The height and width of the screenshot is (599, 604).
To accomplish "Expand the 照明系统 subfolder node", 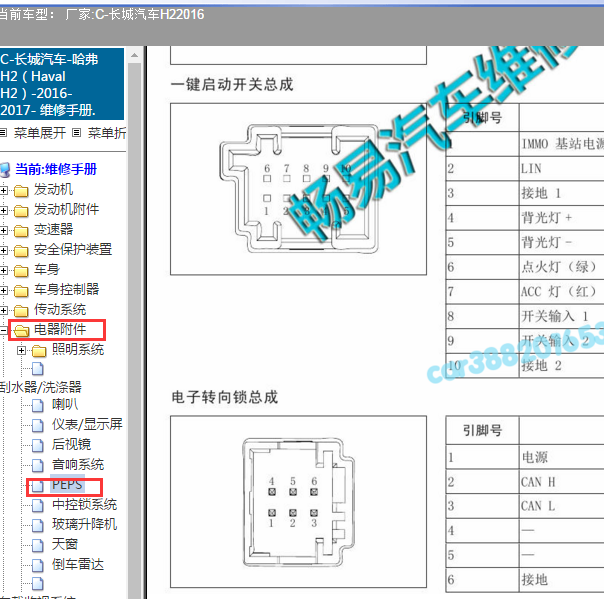I will [21, 350].
